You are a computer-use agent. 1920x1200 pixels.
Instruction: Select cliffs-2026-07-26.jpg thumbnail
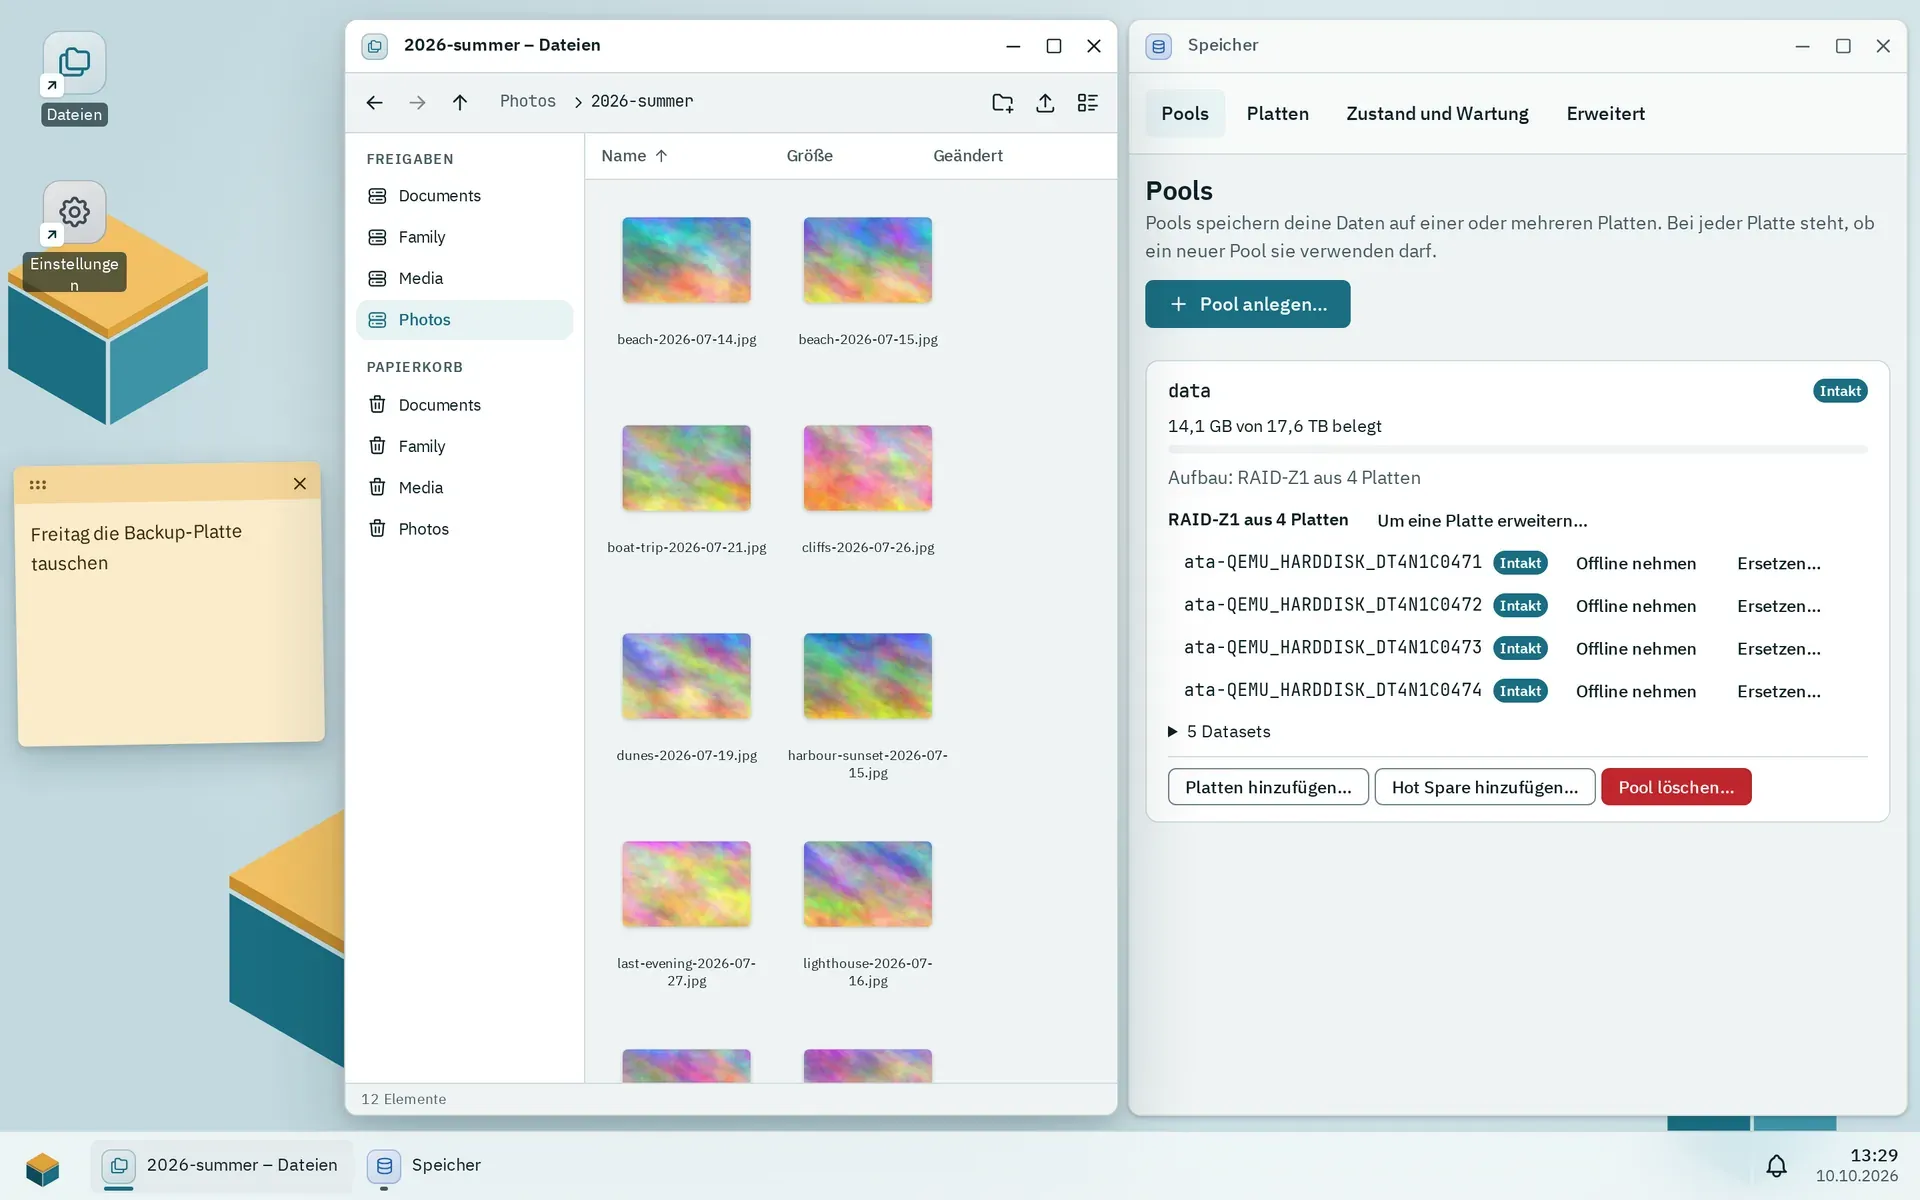click(867, 468)
